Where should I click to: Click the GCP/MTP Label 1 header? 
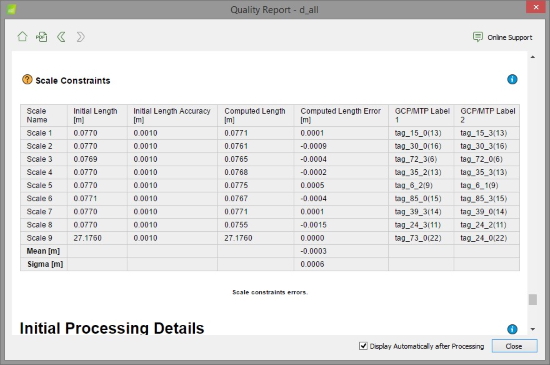click(x=422, y=115)
